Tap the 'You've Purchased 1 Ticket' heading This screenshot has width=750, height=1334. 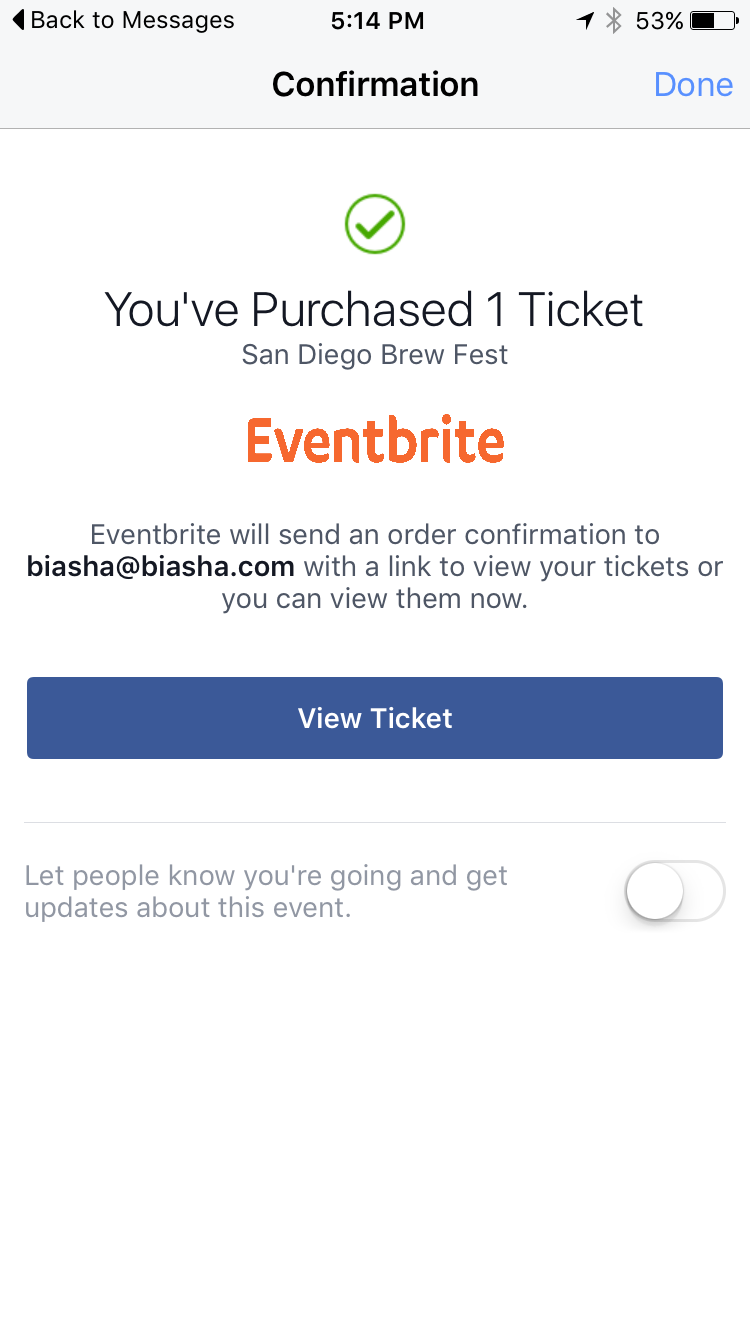tap(374, 310)
